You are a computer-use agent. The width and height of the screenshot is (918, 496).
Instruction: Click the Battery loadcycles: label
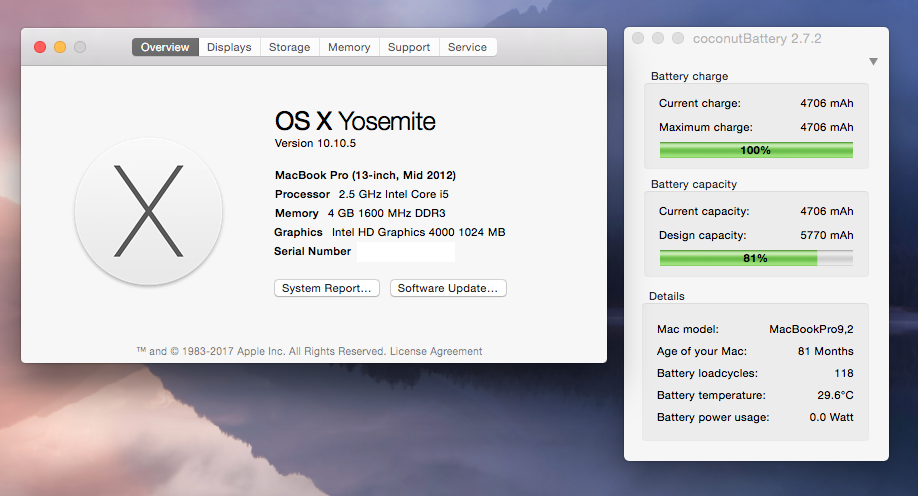pyautogui.click(x=707, y=373)
